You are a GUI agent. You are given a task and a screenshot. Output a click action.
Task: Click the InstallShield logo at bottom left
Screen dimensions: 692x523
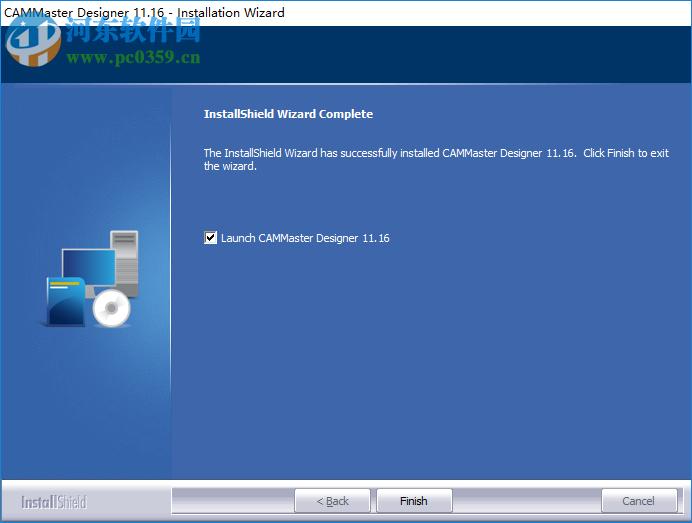point(54,502)
